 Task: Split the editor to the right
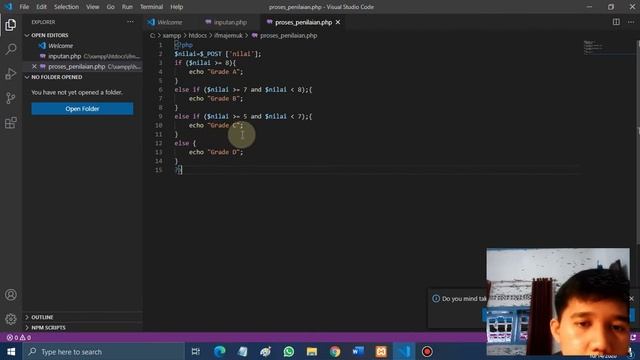pos(616,22)
